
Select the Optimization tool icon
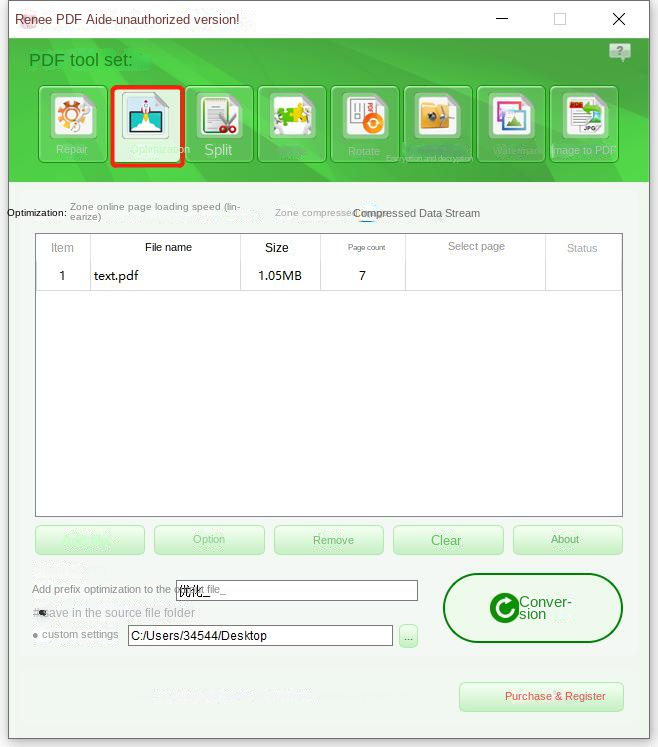147,124
